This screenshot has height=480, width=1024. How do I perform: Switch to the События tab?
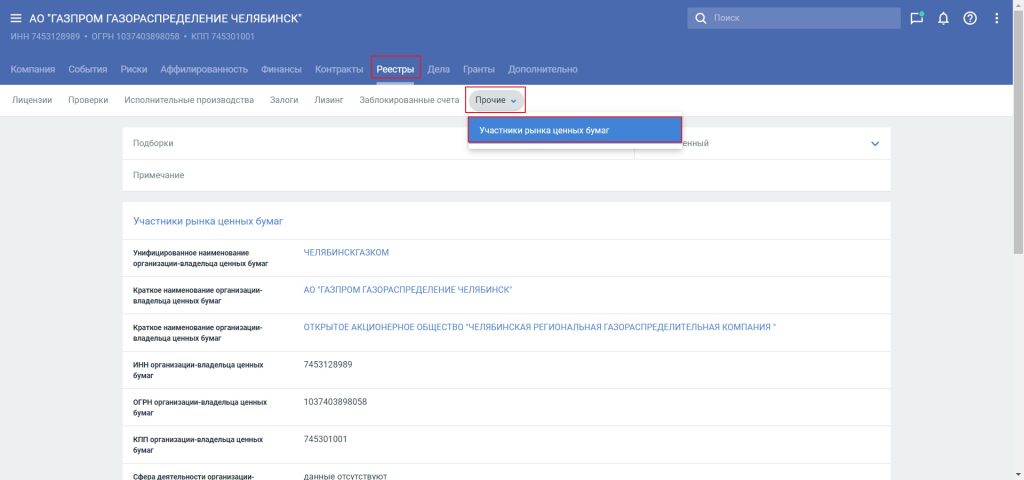(88, 69)
